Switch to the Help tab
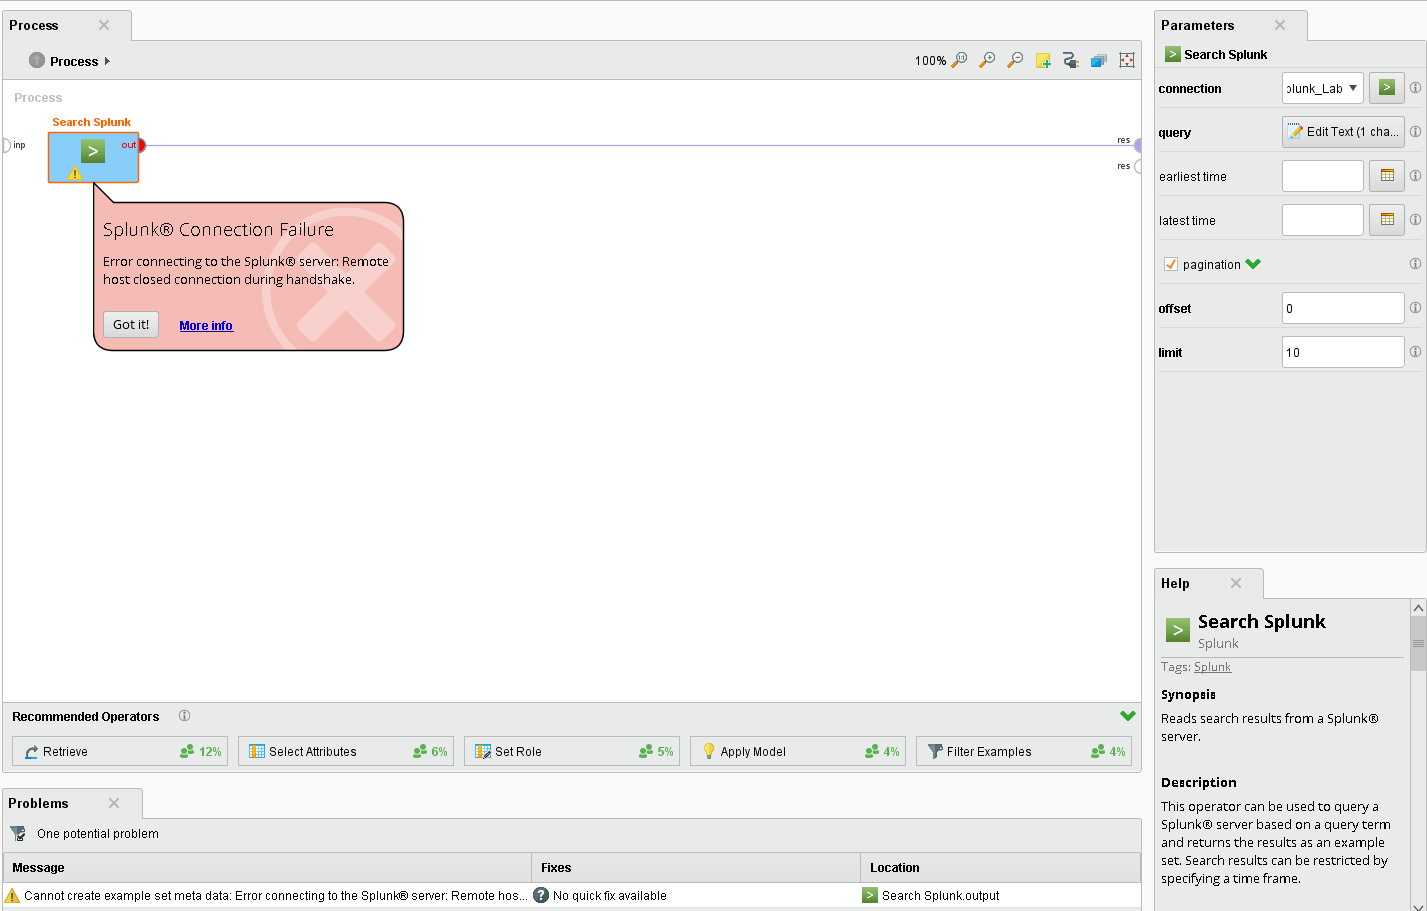The image size is (1427, 911). click(1176, 583)
